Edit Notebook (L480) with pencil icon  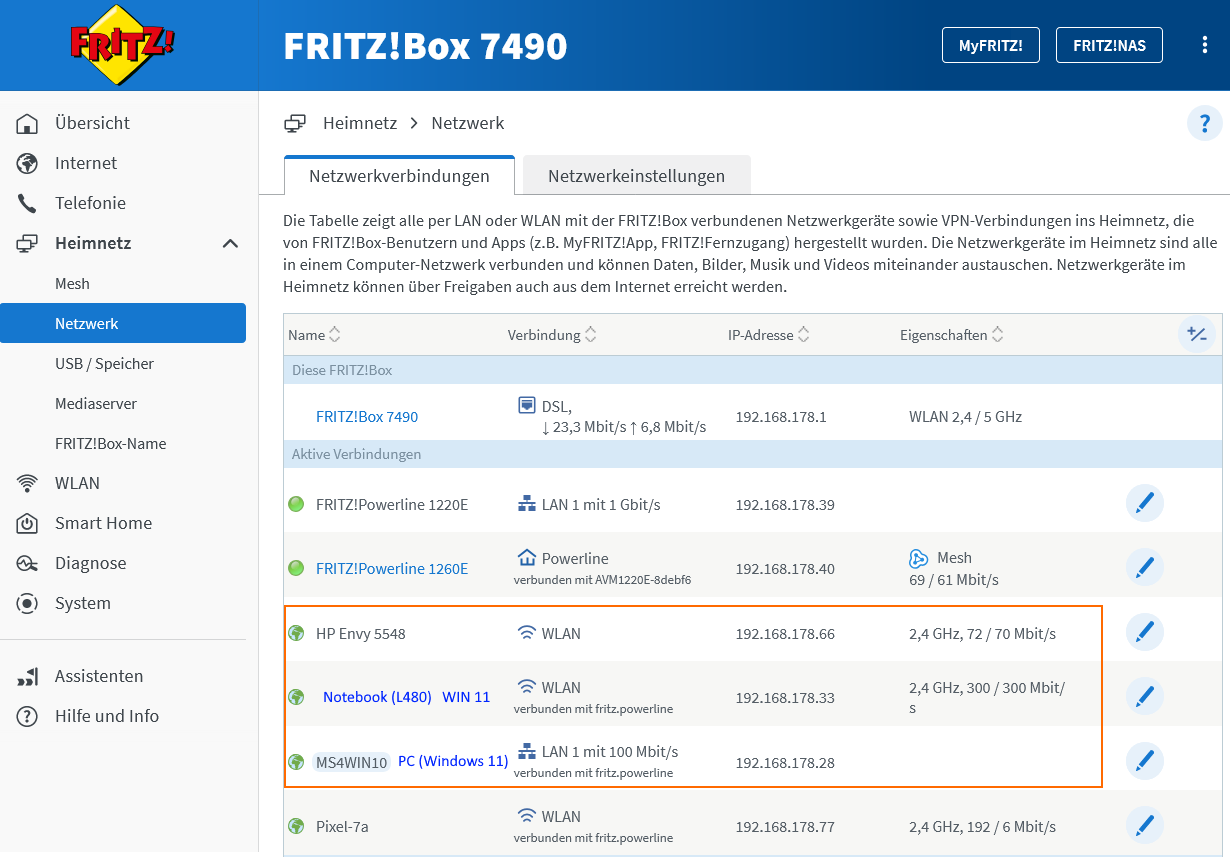coord(1145,697)
